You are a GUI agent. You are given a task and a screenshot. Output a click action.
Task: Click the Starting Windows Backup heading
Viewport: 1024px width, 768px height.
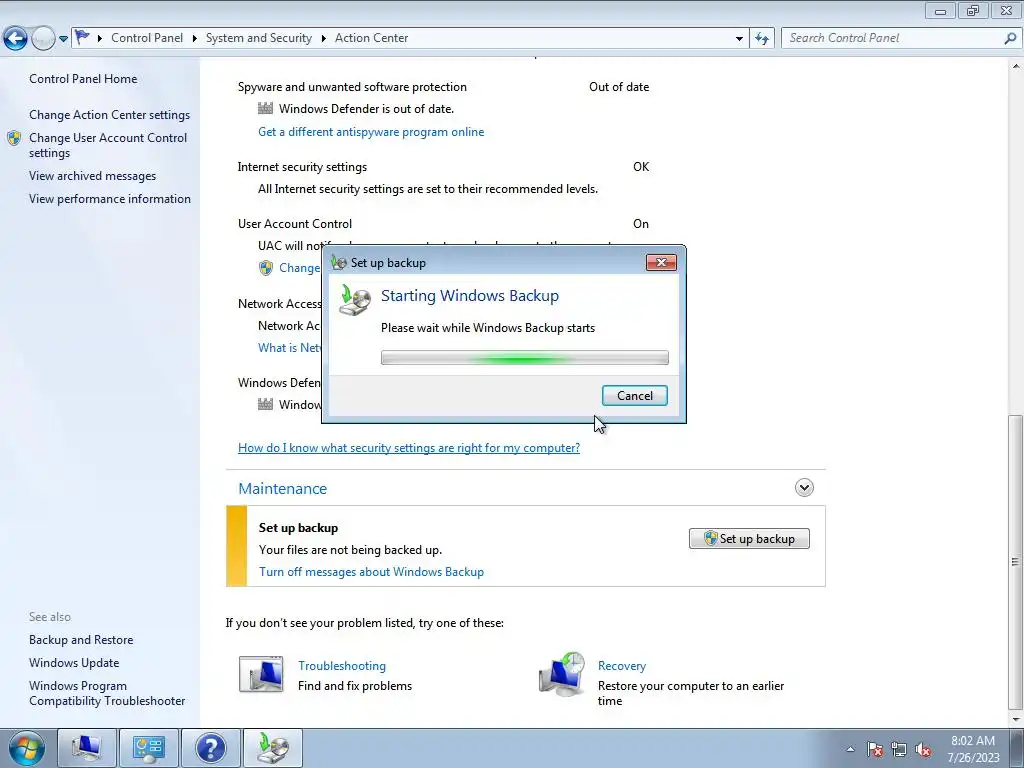470,295
